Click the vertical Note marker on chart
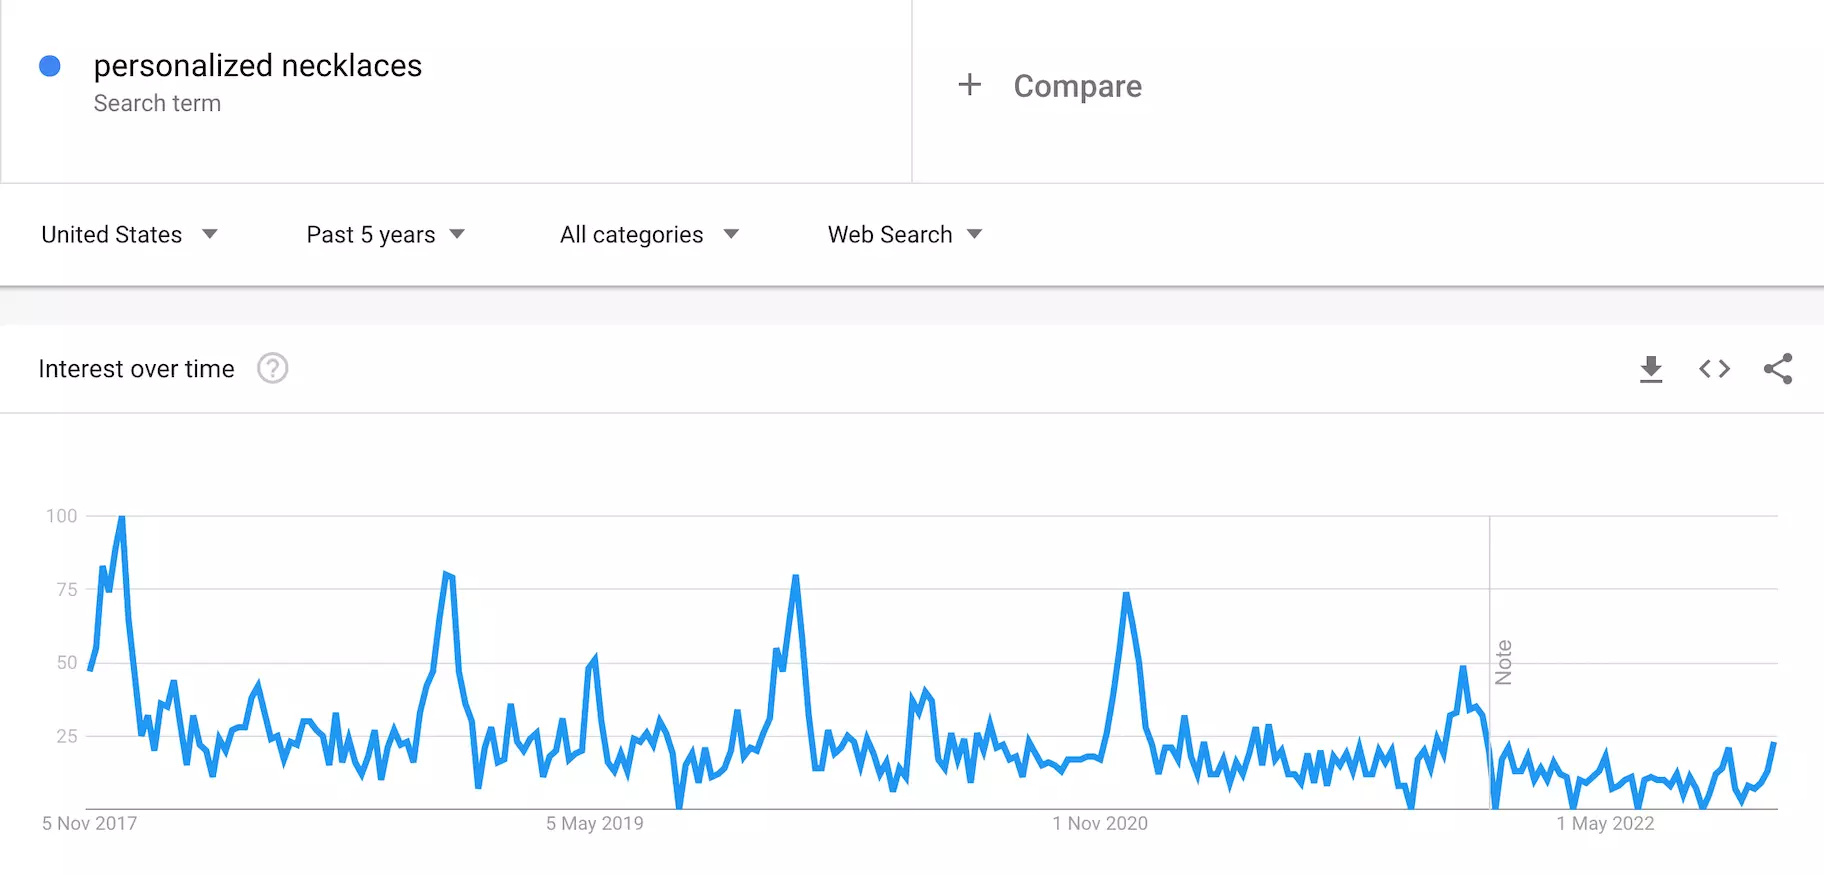Viewport: 1824px width, 875px height. click(1503, 662)
